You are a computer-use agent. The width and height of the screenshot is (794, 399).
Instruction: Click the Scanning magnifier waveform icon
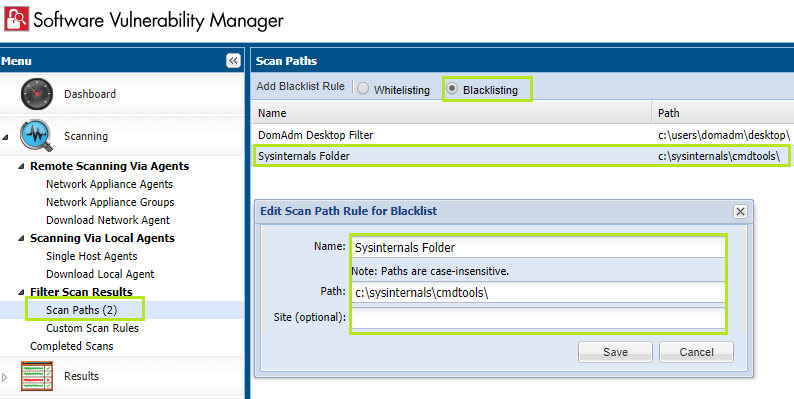tap(36, 136)
